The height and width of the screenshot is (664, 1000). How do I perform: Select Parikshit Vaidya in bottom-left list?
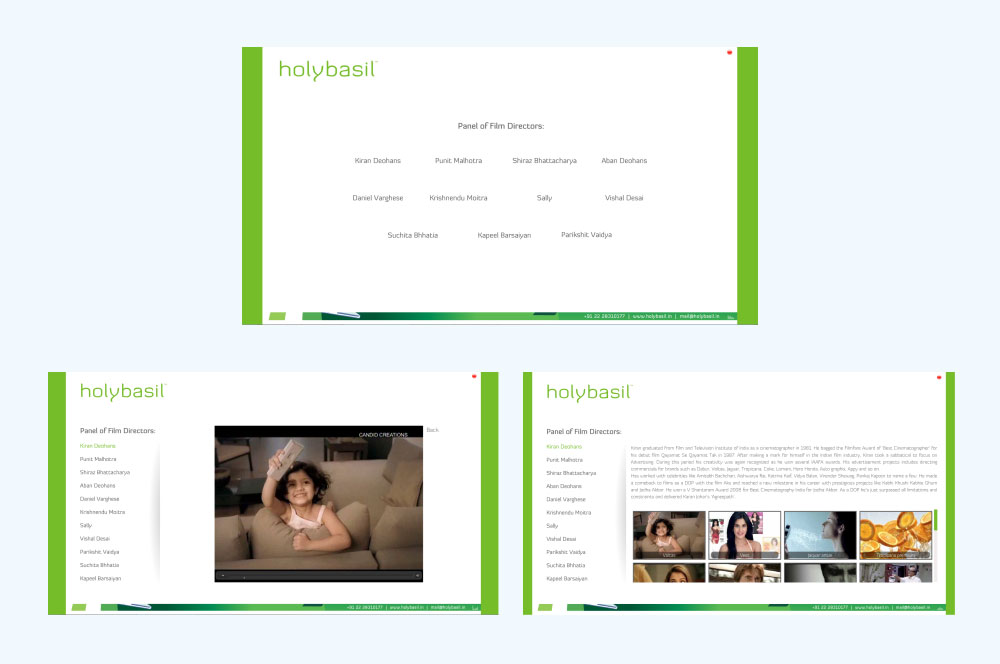pos(99,552)
